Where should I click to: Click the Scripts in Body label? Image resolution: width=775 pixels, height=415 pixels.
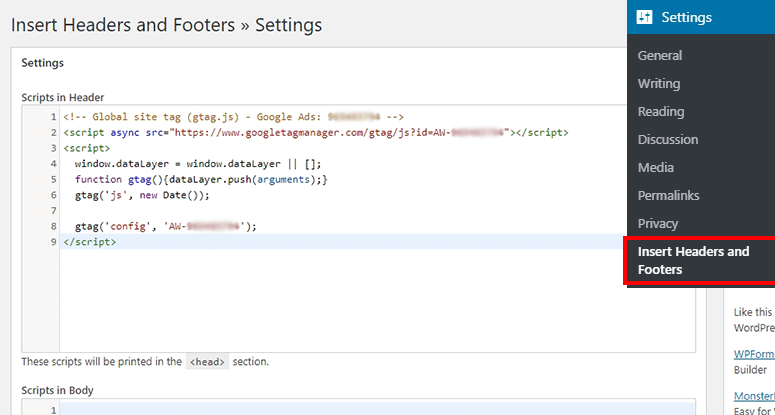coord(57,390)
